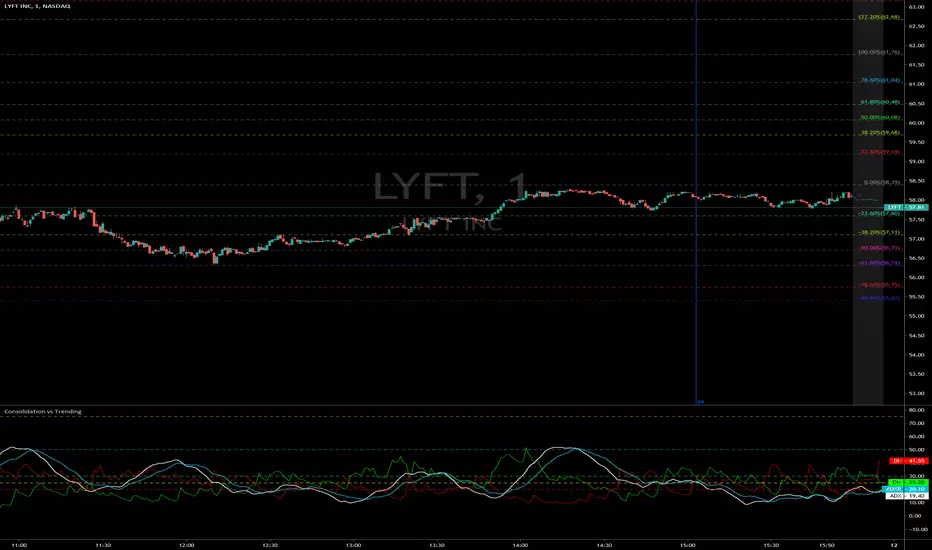The height and width of the screenshot is (550, 932).
Task: Click the 11:30 time axis label
Action: tap(103, 545)
